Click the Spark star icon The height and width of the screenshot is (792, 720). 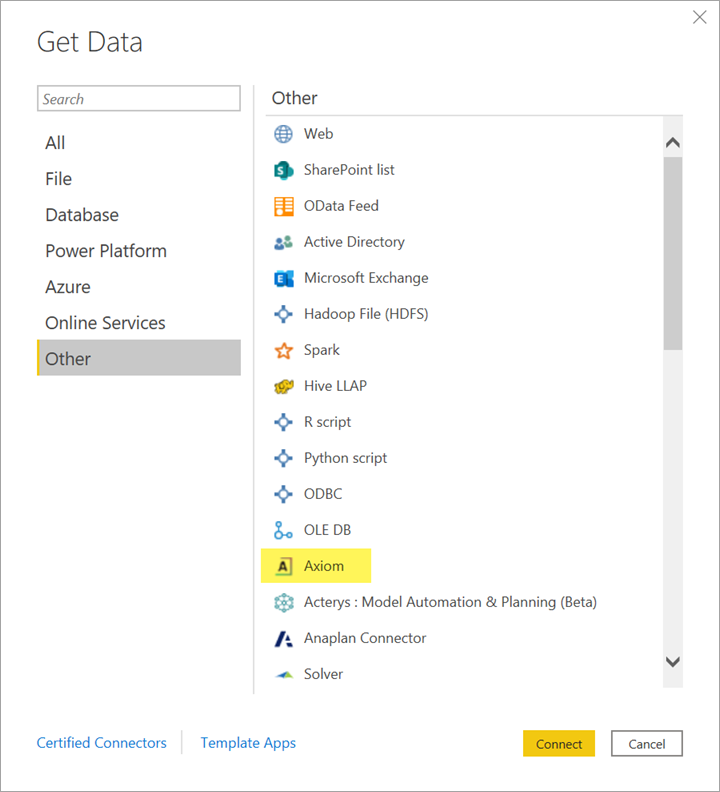tap(284, 350)
